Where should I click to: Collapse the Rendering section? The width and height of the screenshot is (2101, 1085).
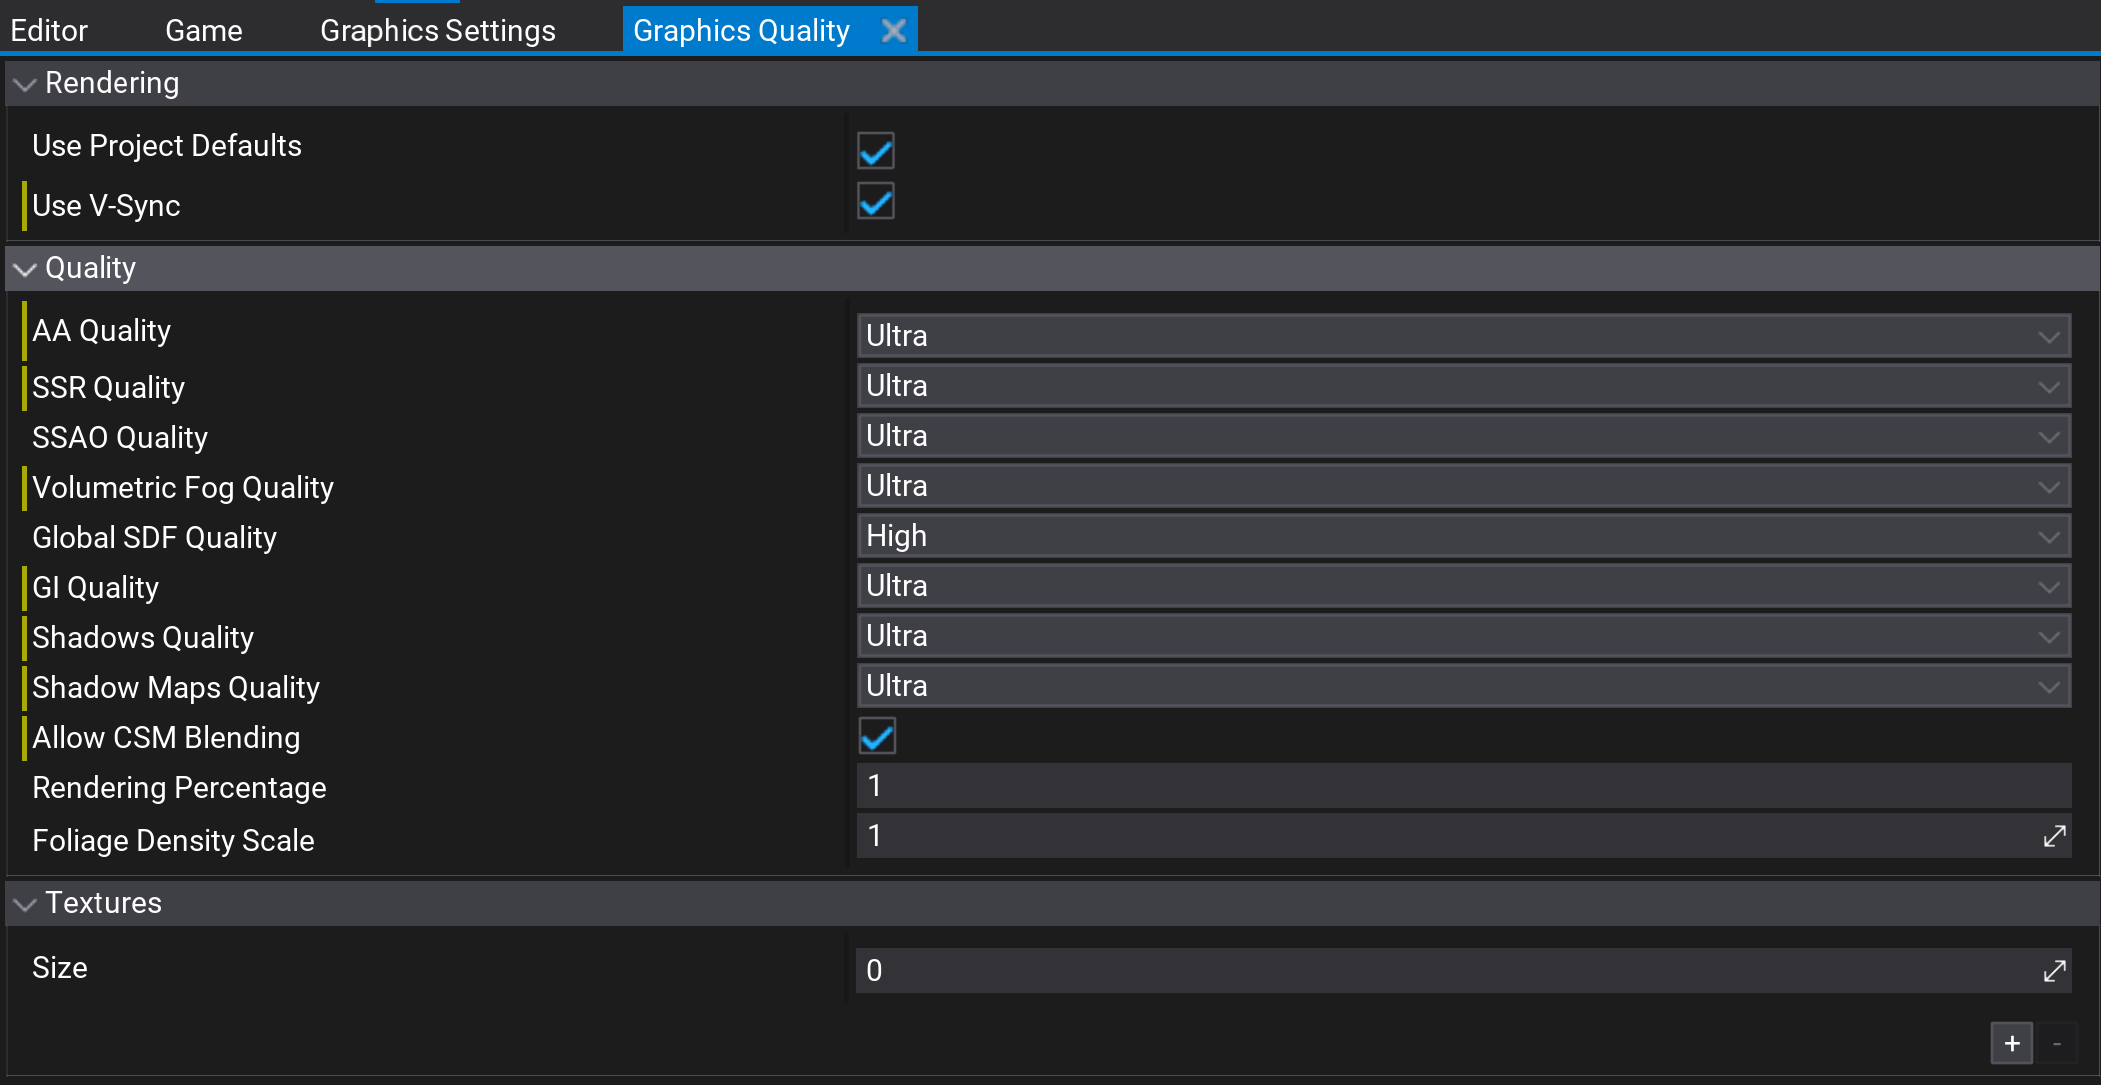pos(25,85)
